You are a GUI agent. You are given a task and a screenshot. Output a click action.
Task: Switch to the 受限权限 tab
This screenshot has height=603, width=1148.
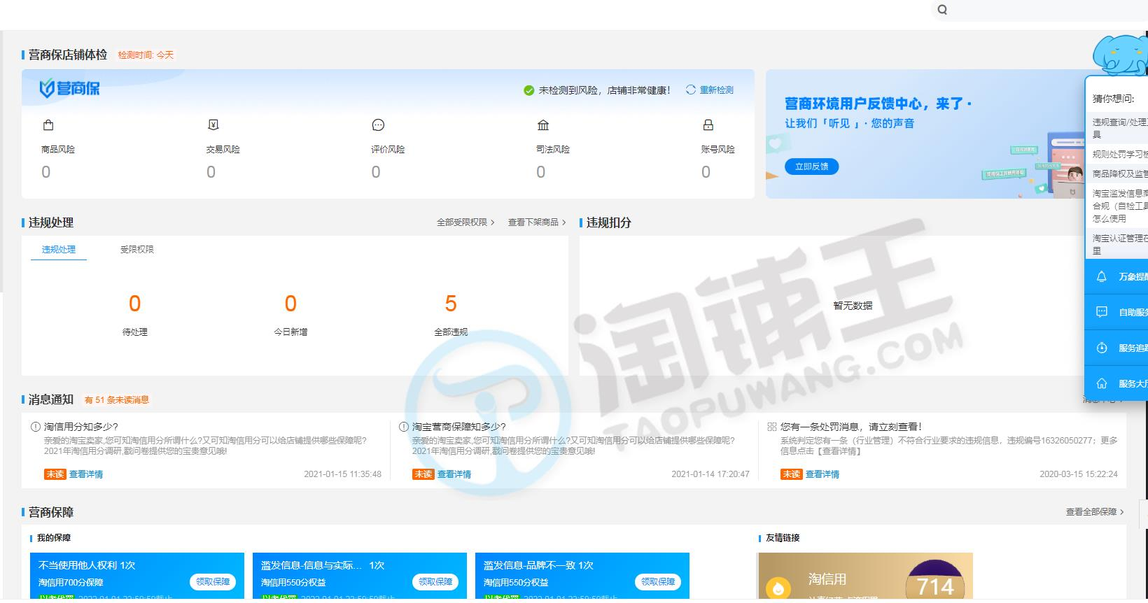click(137, 250)
